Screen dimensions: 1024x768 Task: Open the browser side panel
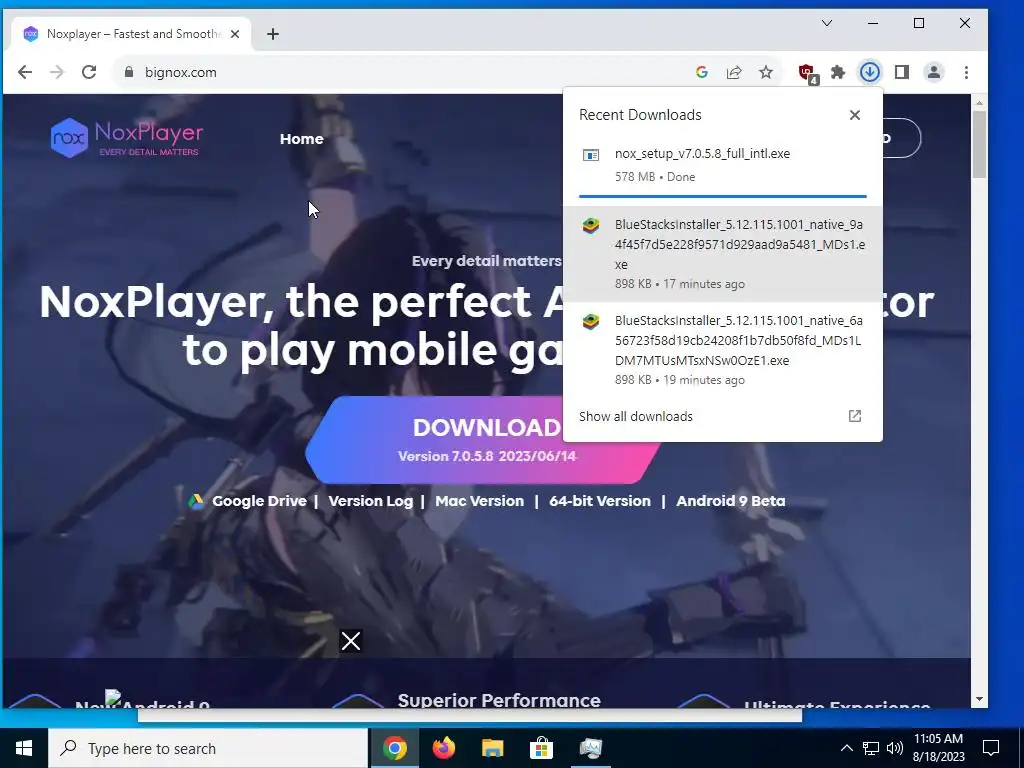point(902,72)
